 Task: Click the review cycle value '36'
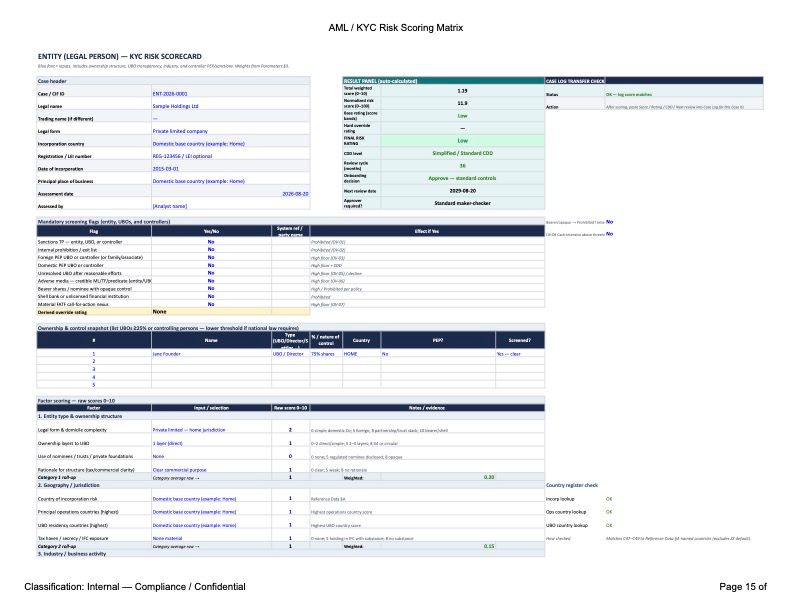pos(462,166)
